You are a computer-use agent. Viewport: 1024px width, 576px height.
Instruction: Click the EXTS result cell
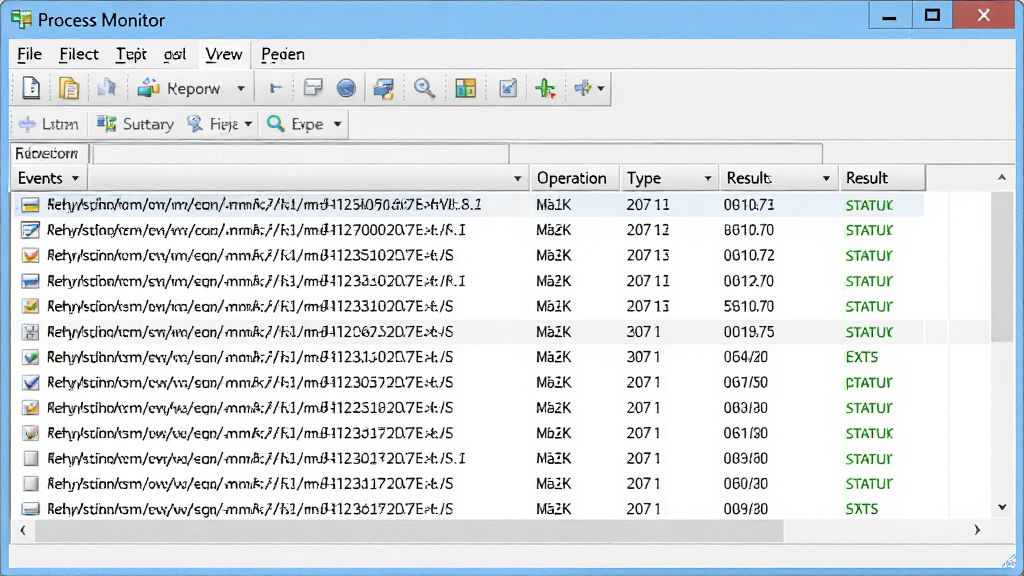[861, 357]
